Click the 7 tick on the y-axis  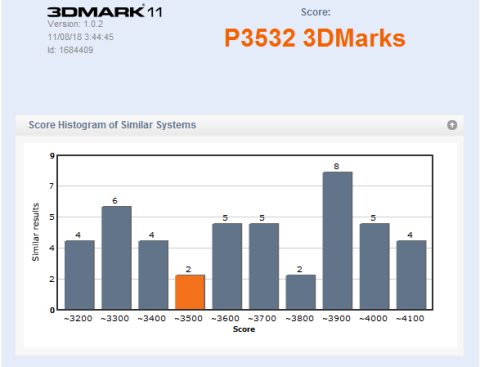[x=52, y=186]
